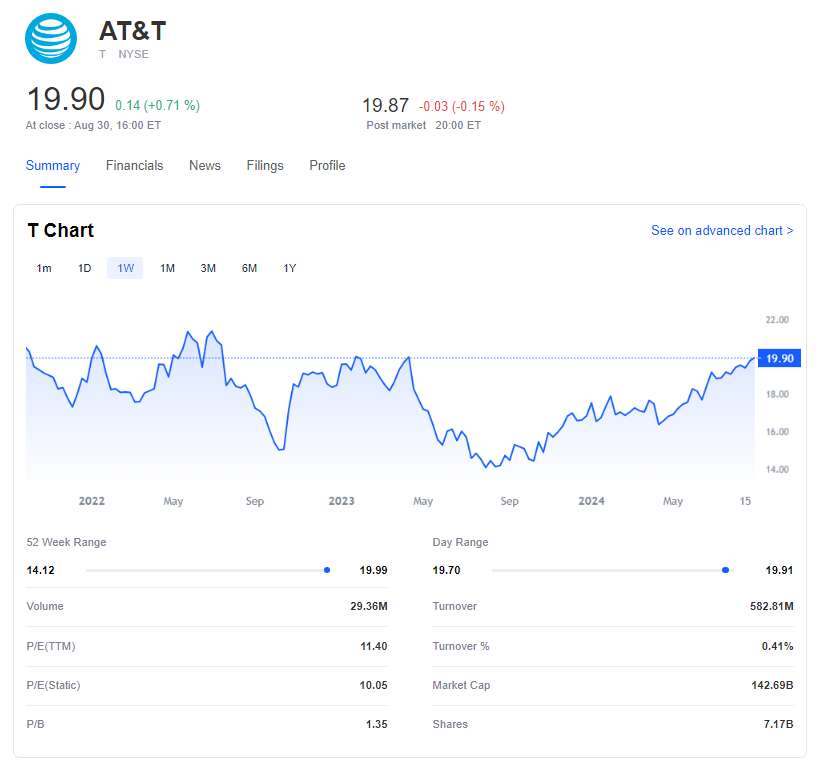This screenshot has height=767, width=821.
Task: Click the AT&T globe logo
Action: pyautogui.click(x=51, y=39)
